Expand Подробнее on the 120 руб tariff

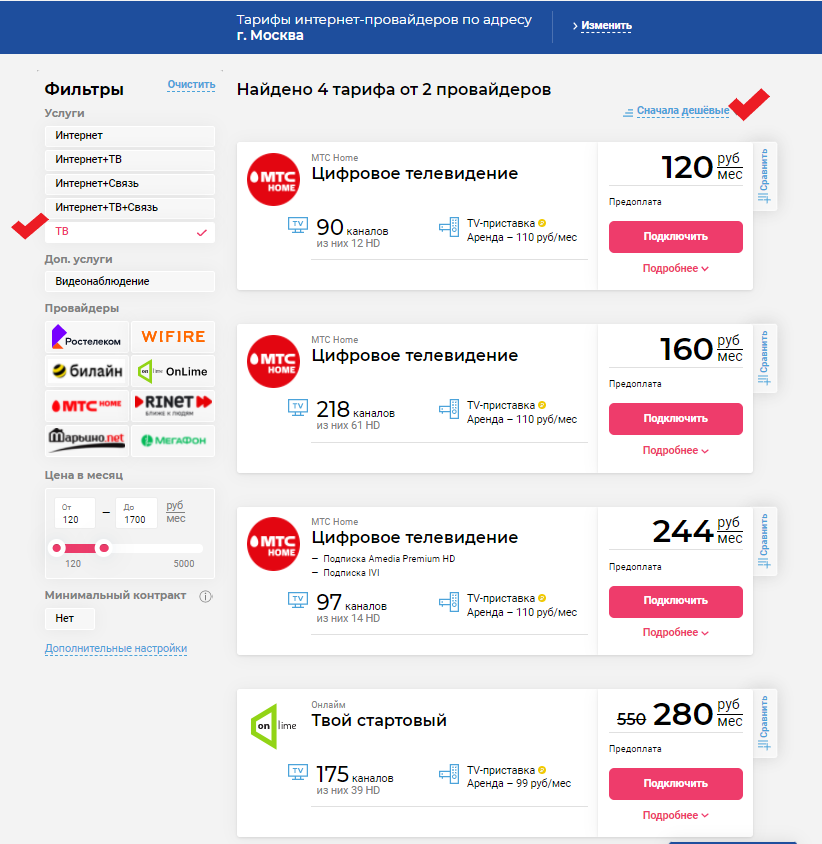[675, 268]
